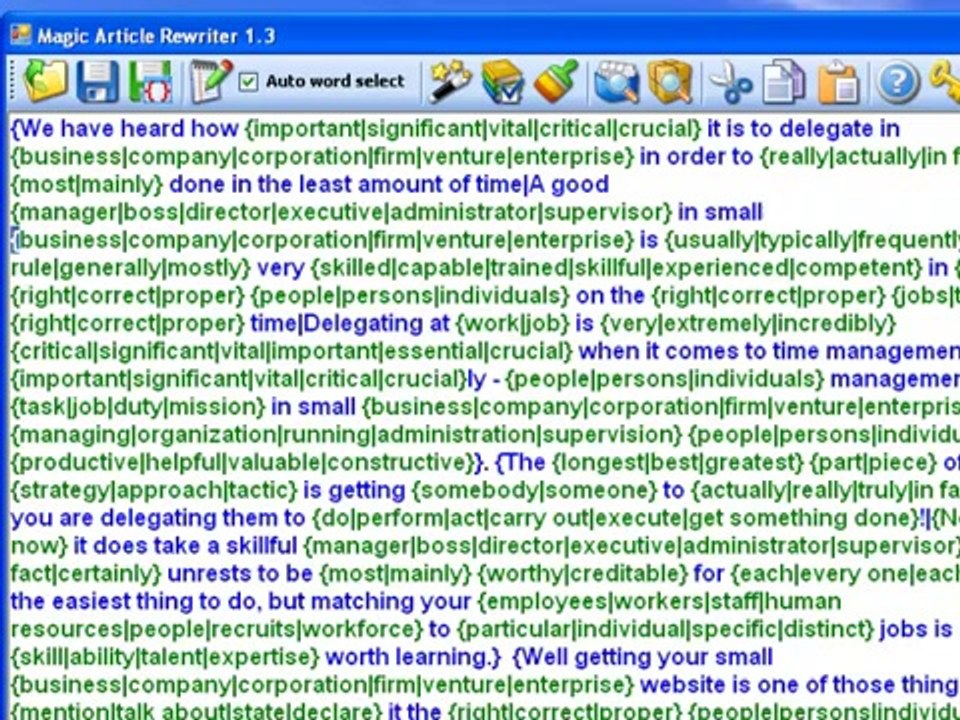Image resolution: width=960 pixels, height=720 pixels.
Task: Click spin group starting '{do|perform|act'
Action: [615, 518]
